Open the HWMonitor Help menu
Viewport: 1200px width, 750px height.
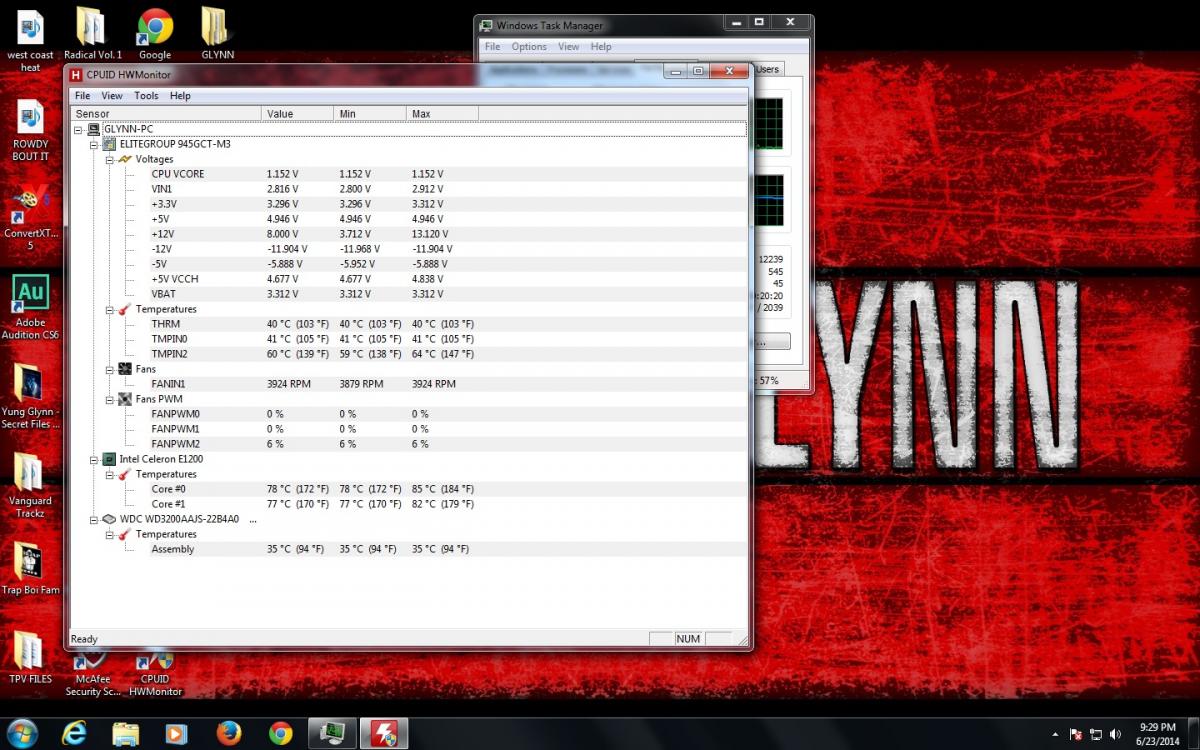pyautogui.click(x=180, y=96)
